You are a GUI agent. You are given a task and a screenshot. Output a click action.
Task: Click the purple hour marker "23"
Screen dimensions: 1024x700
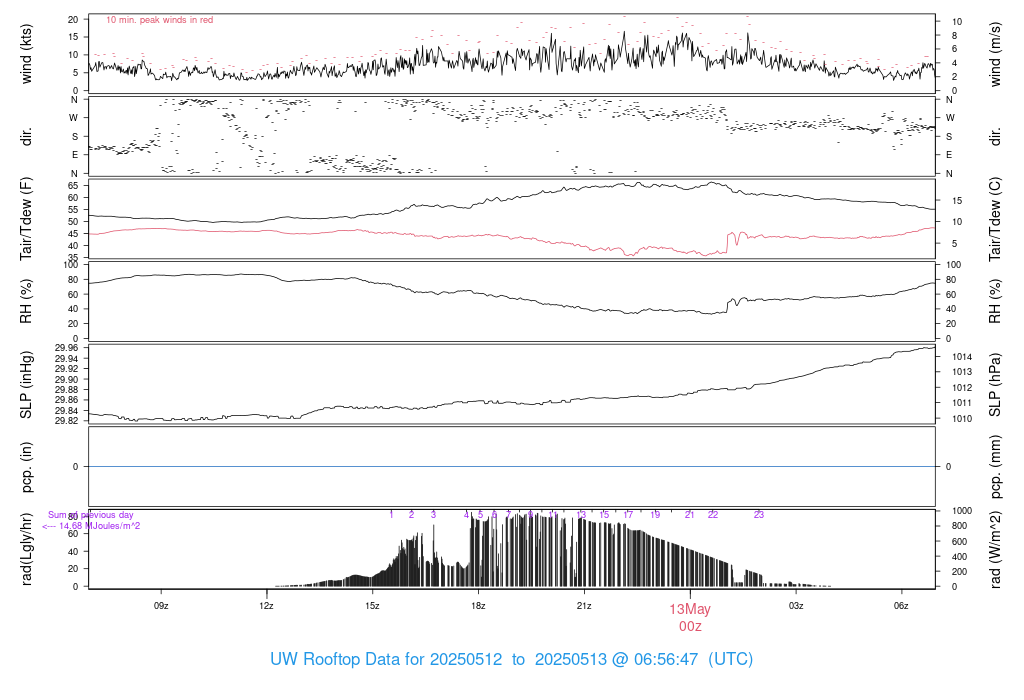pyautogui.click(x=759, y=515)
